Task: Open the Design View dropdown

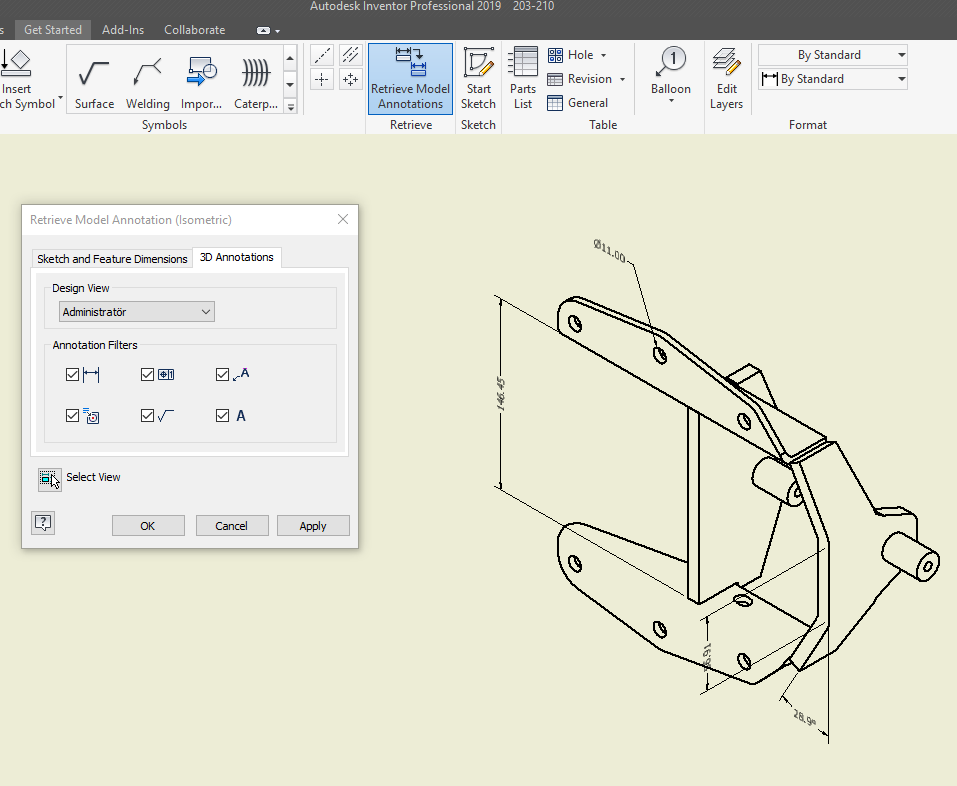Action: click(207, 311)
